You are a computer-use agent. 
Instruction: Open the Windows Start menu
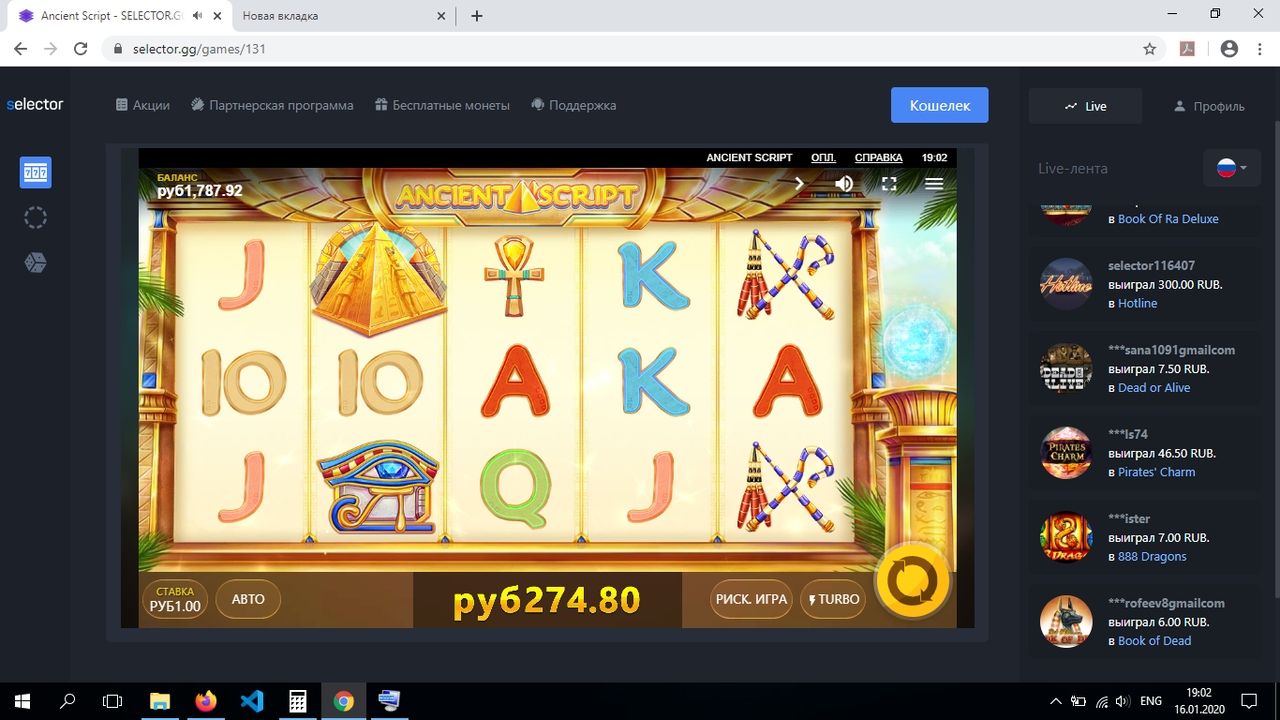(22, 701)
